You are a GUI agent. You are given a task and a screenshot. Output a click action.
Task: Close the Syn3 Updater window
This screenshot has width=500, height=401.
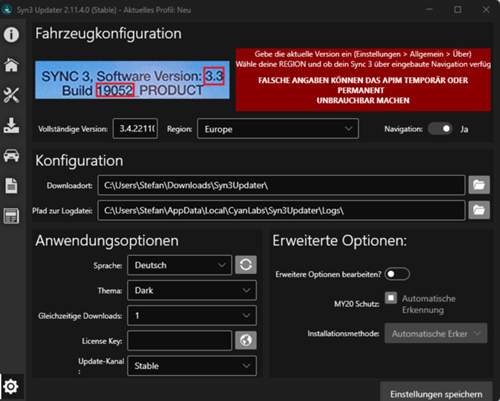[x=486, y=10]
